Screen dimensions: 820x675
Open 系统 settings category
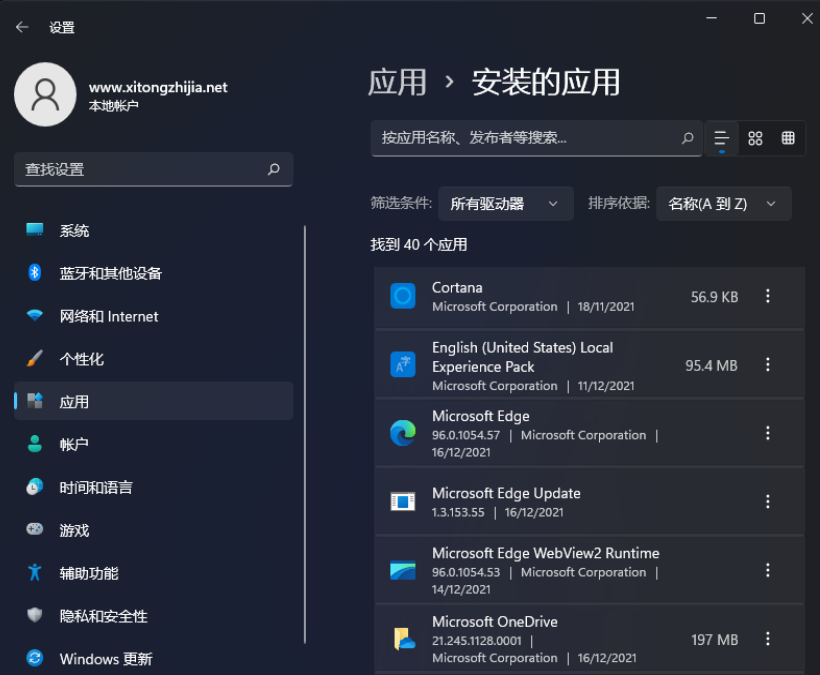(153, 231)
